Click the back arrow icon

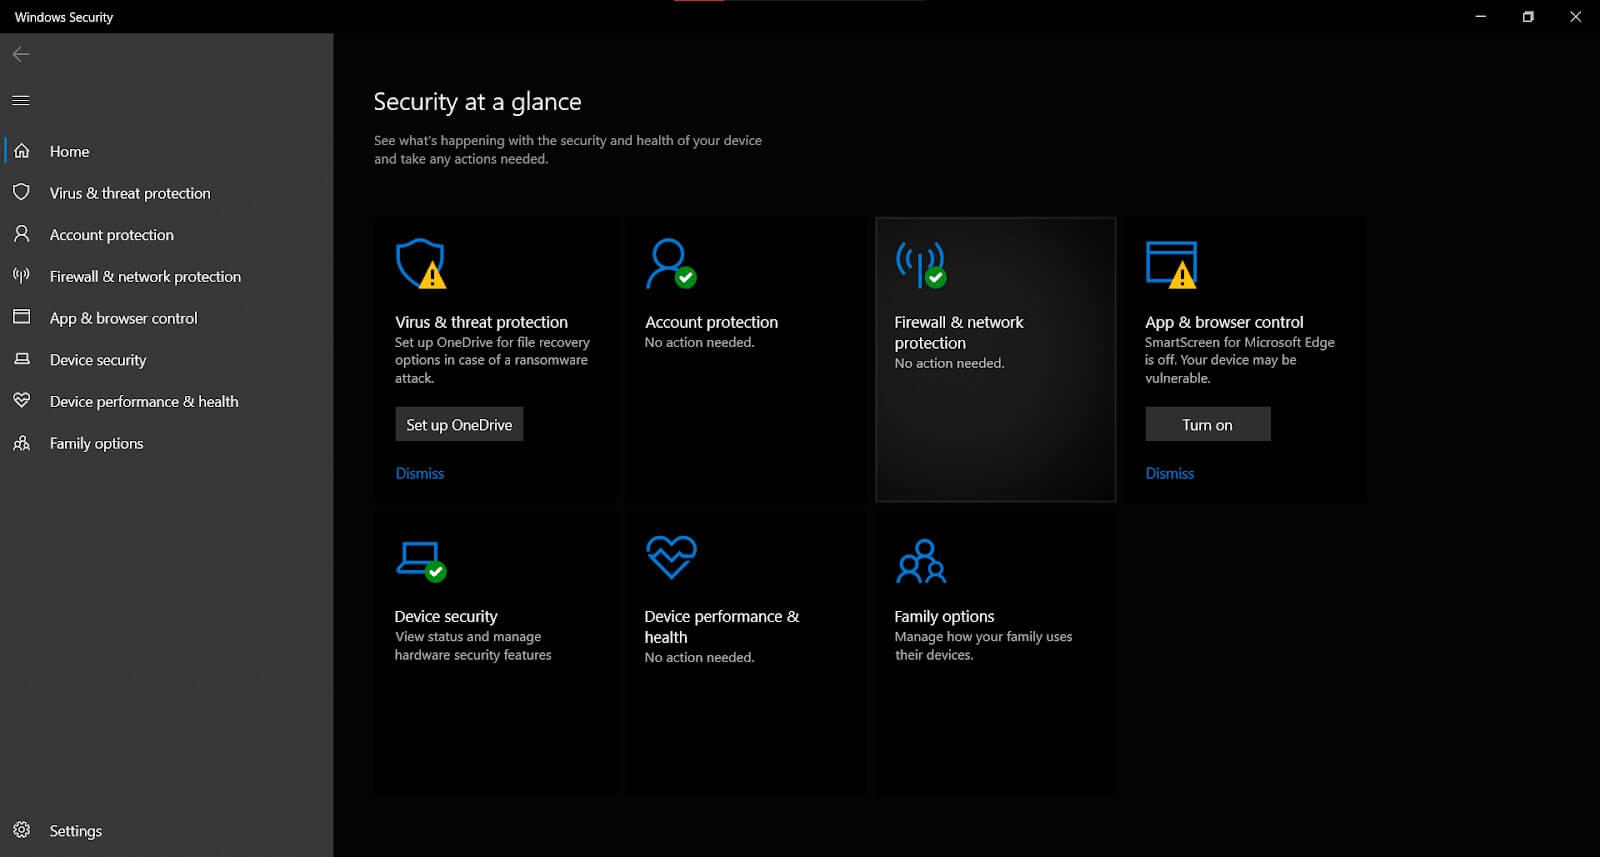(x=21, y=54)
